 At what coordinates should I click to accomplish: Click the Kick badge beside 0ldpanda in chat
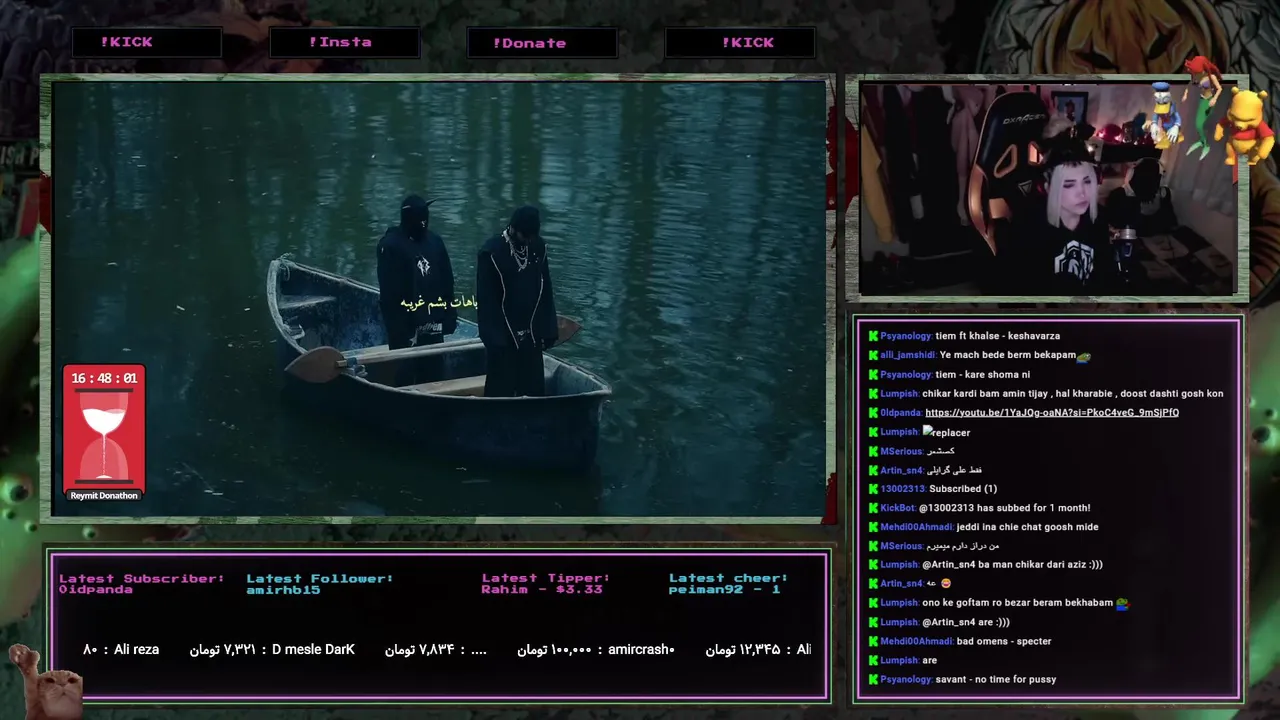tap(873, 412)
